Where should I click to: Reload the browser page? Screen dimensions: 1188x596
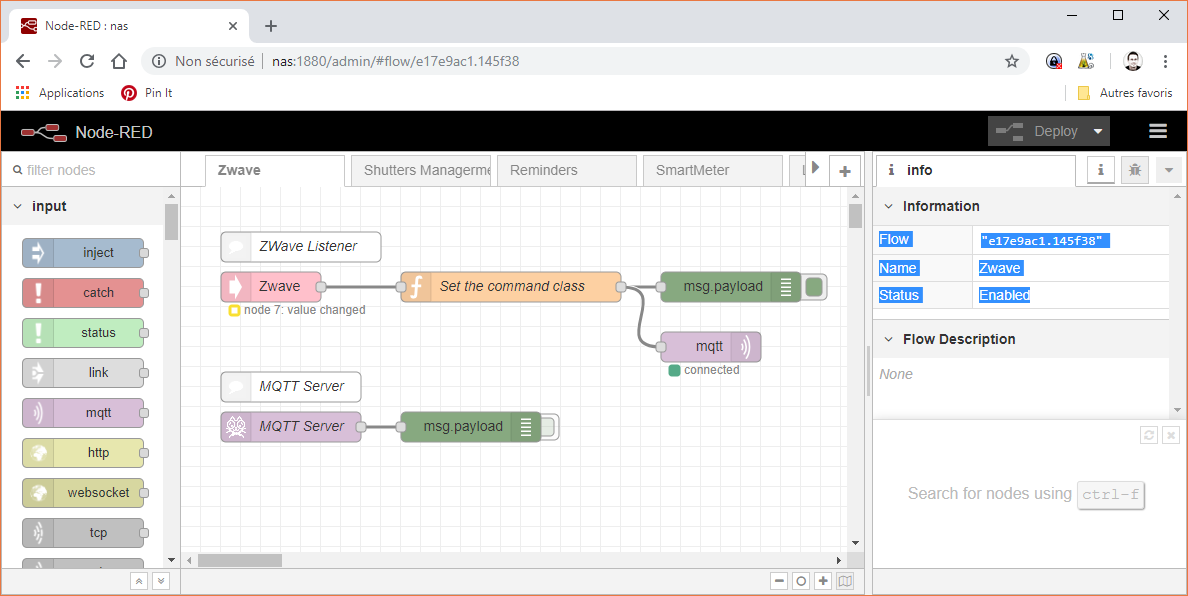point(87,61)
